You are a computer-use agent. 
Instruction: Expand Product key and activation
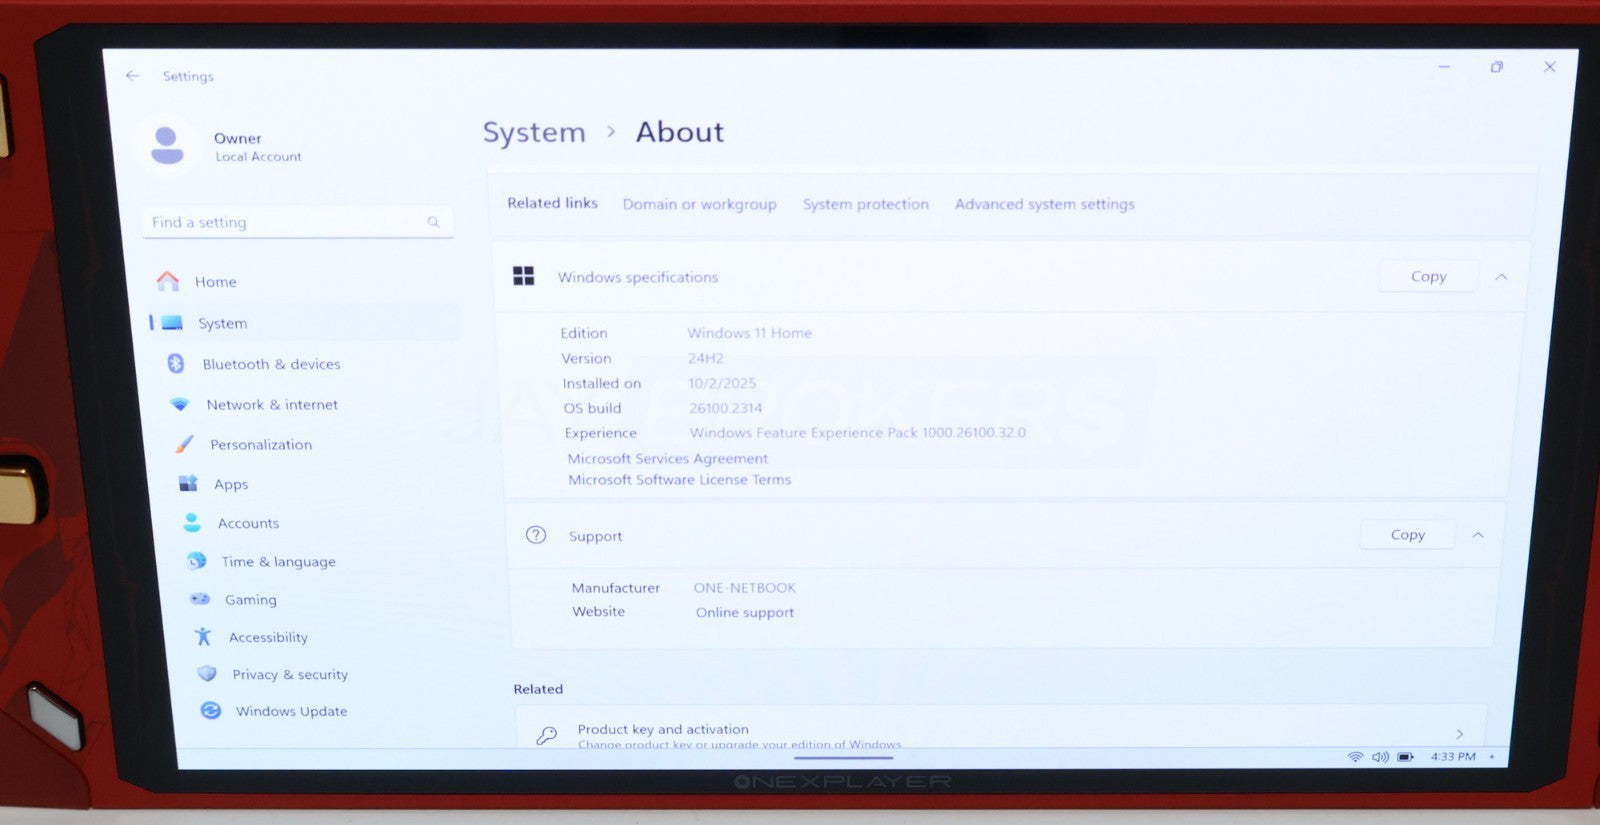coord(1000,733)
